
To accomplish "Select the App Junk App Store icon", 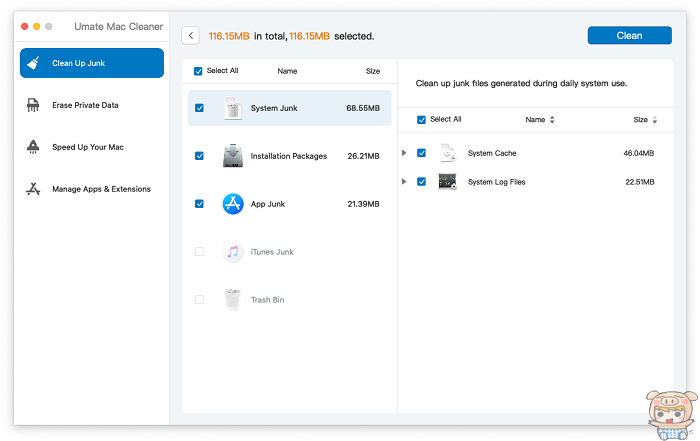I will coord(233,204).
